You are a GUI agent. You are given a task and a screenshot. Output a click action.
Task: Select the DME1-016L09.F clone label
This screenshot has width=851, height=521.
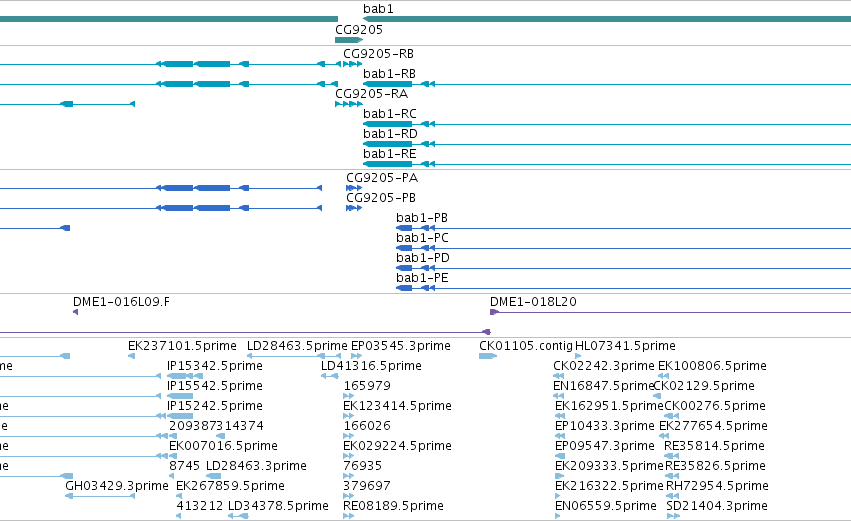pos(121,302)
